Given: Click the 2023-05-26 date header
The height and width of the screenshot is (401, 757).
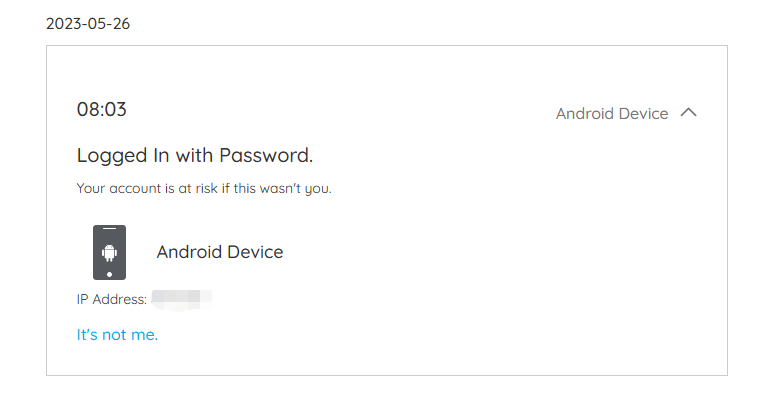Looking at the screenshot, I should point(88,24).
